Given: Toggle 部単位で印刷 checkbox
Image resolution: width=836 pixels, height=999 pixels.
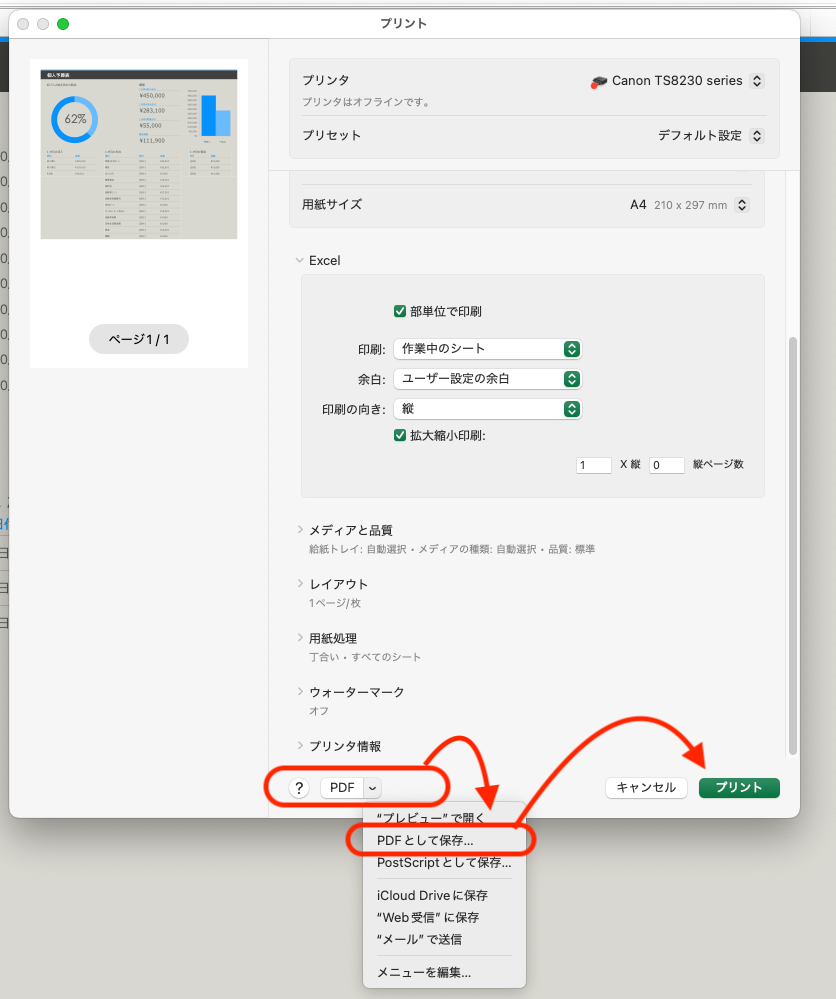Looking at the screenshot, I should tap(400, 312).
